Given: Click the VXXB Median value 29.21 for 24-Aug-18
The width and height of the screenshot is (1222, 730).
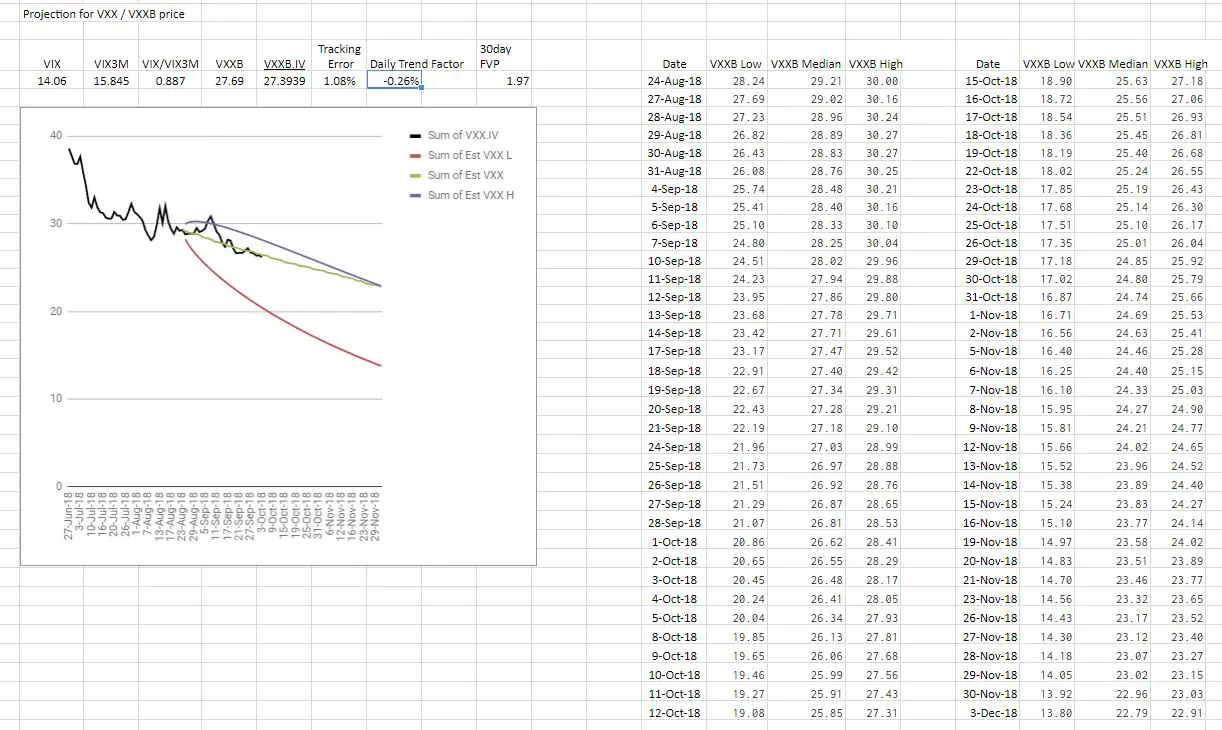Looking at the screenshot, I should (x=826, y=81).
